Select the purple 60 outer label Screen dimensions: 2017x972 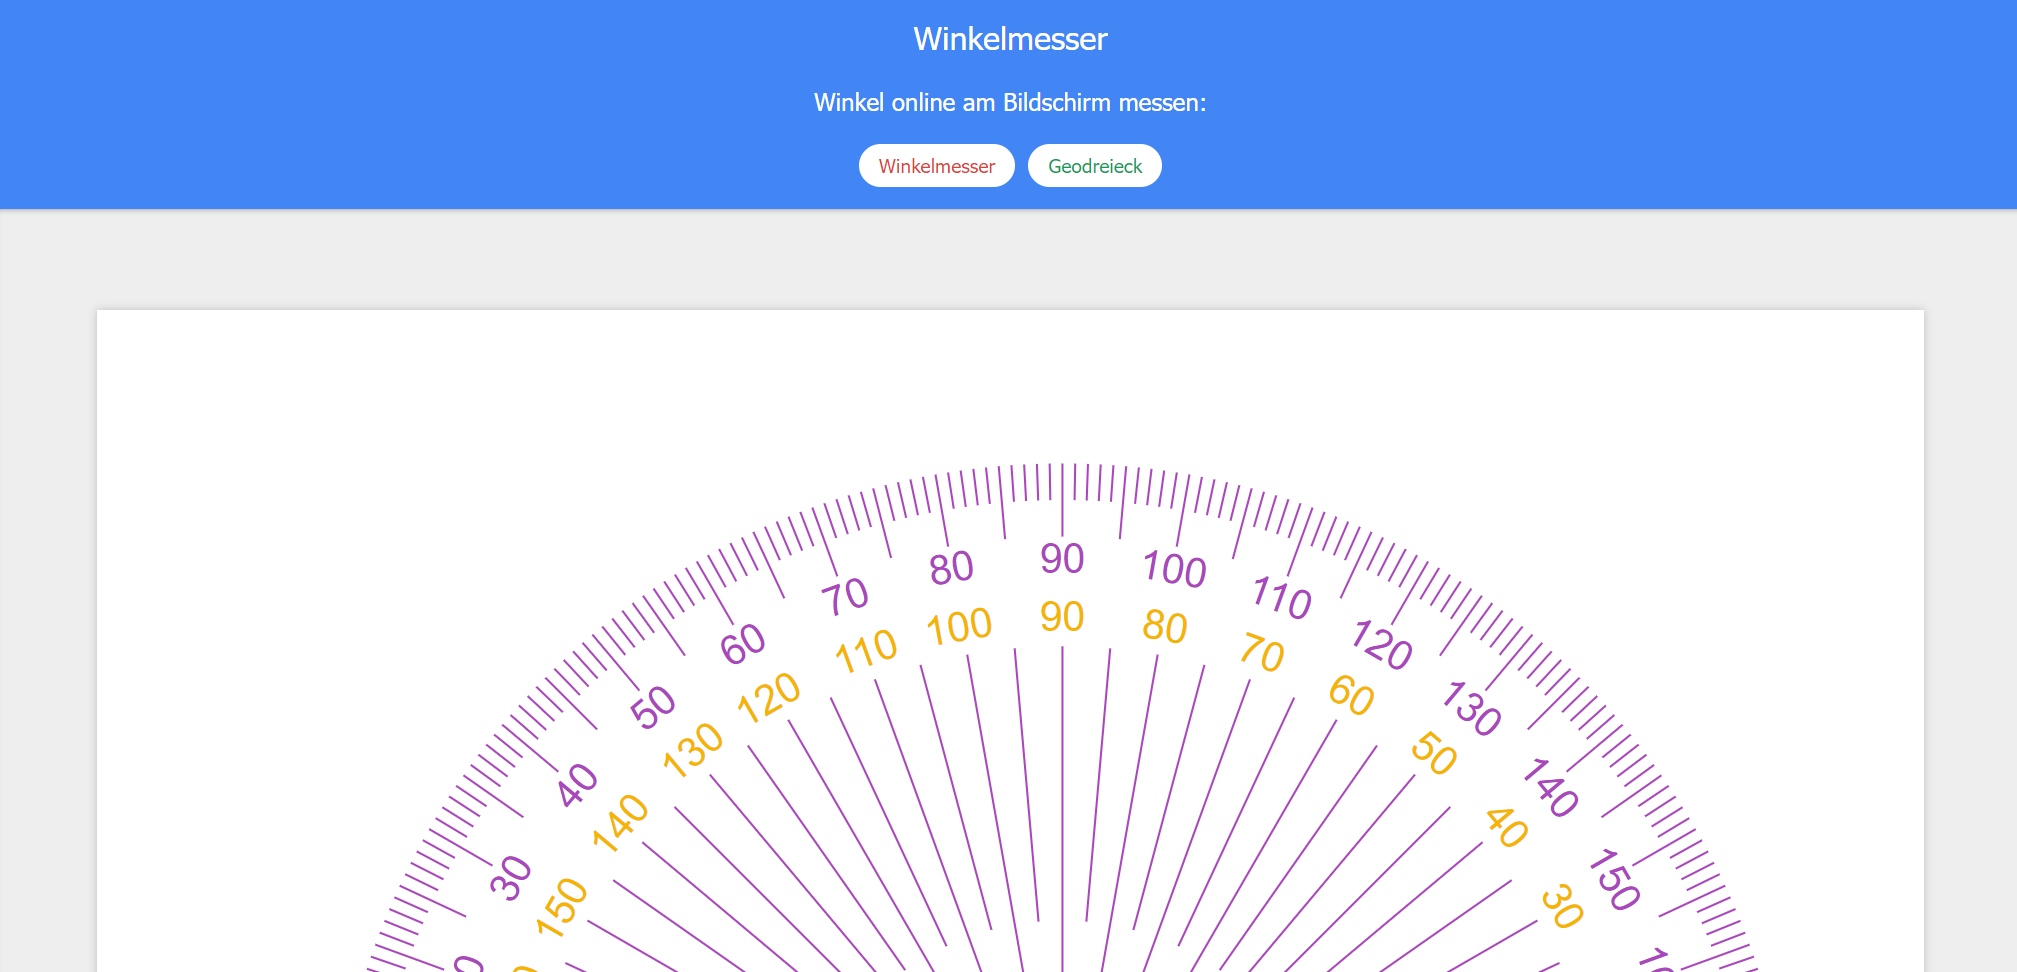[x=743, y=645]
